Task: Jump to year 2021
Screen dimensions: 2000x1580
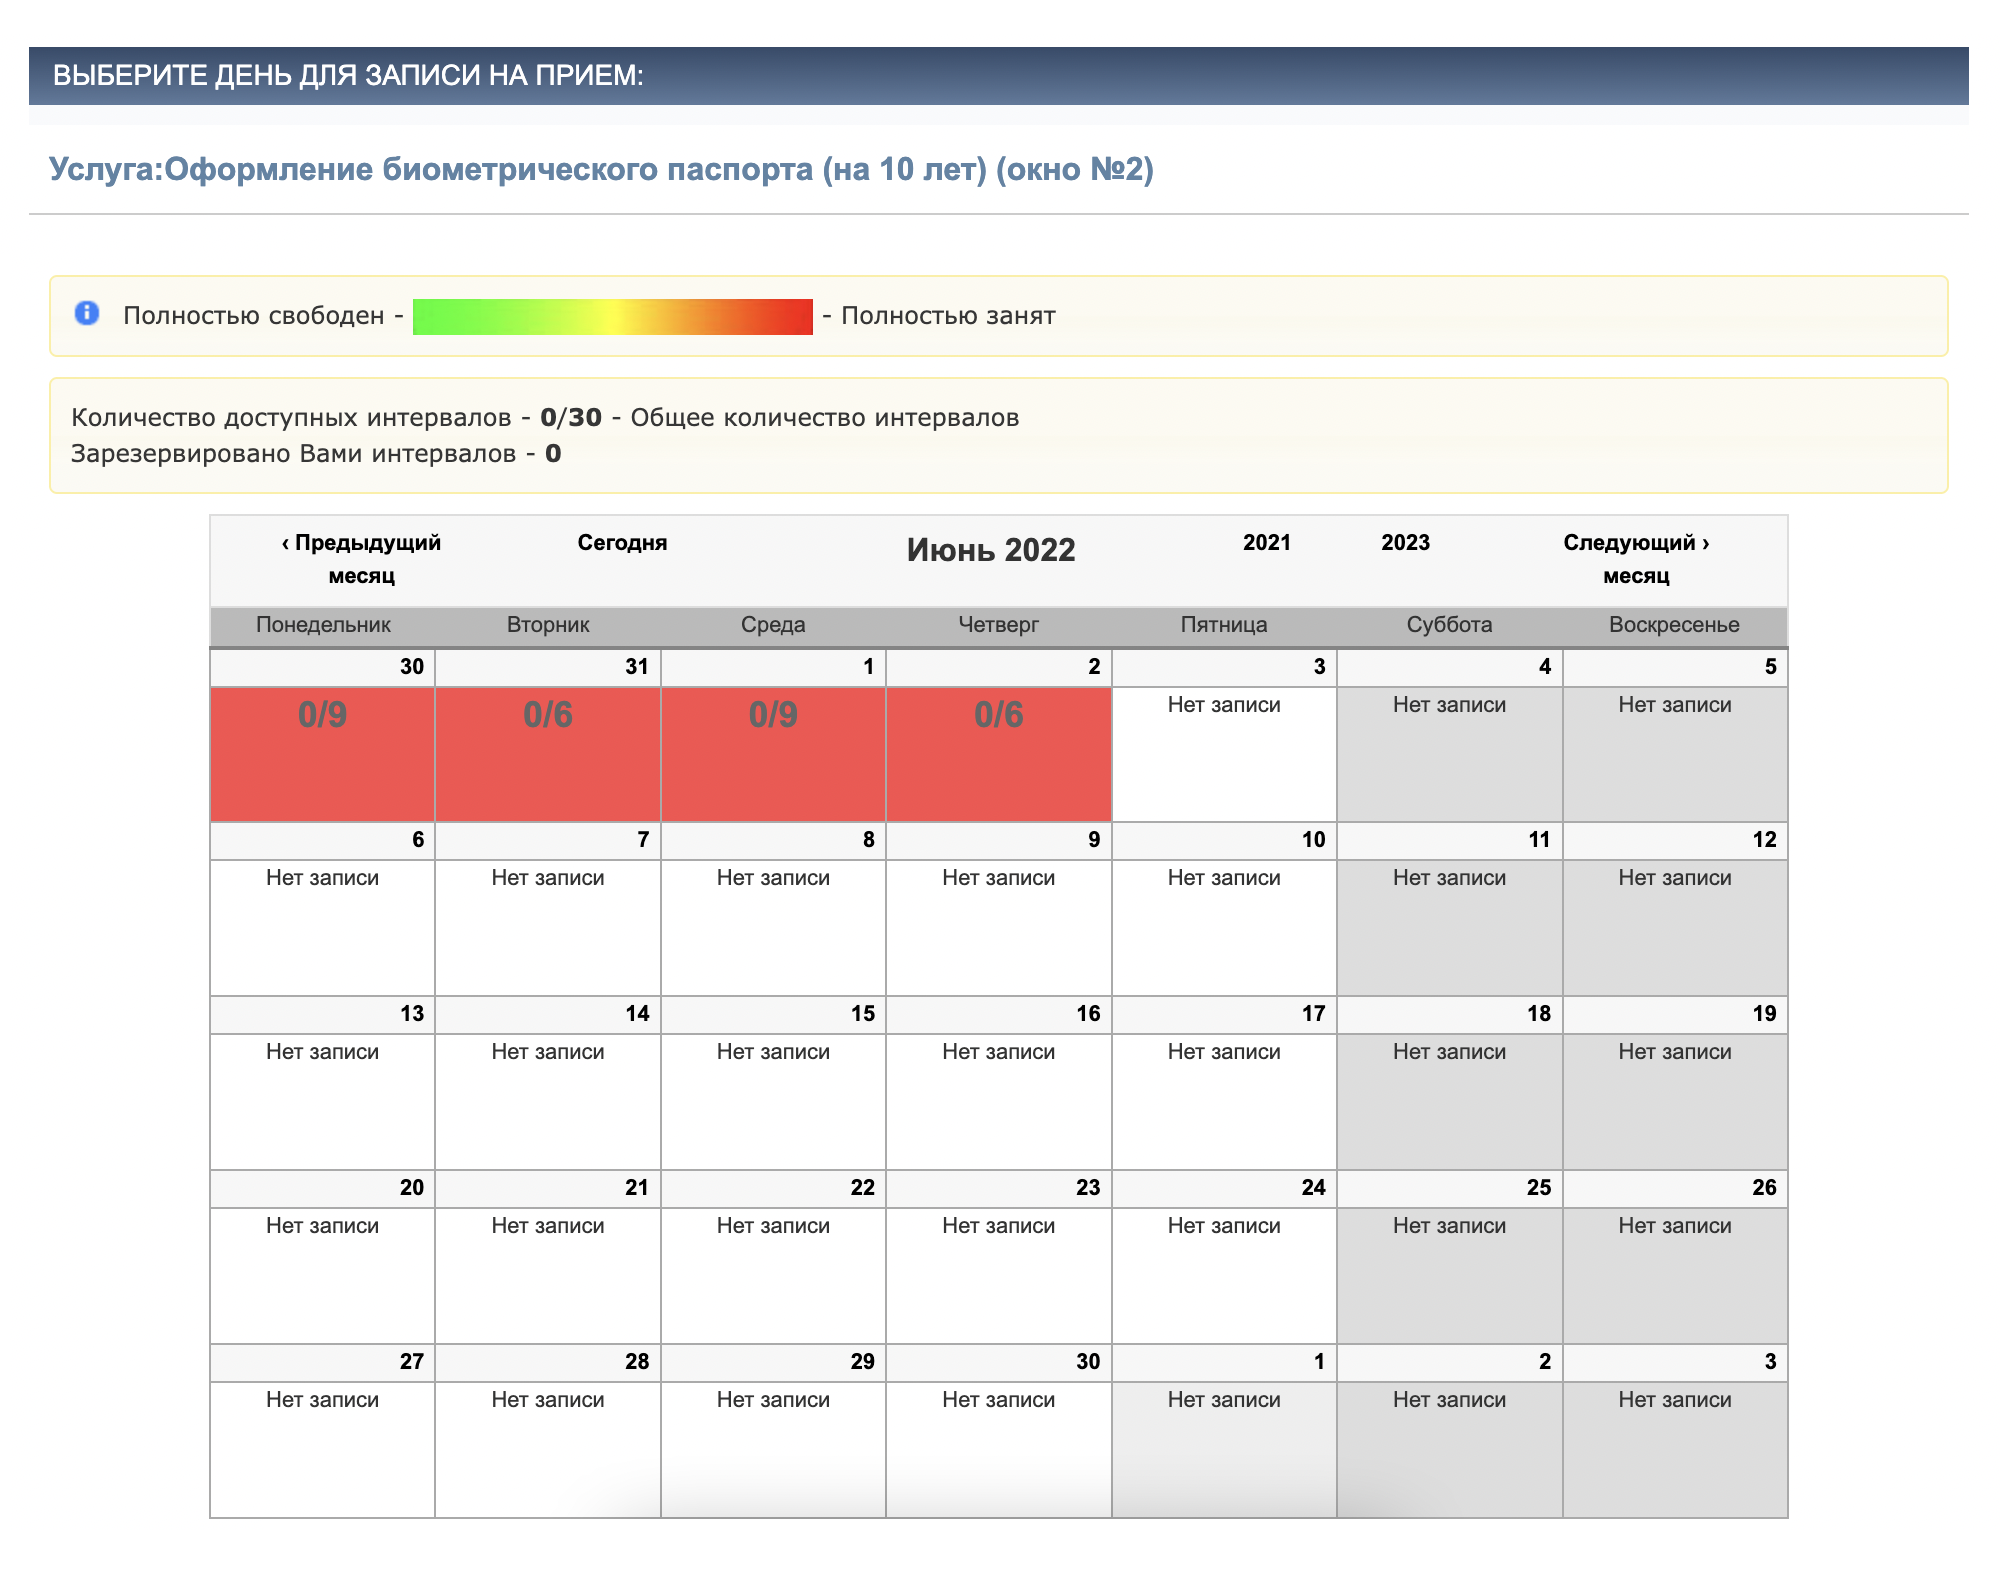Action: click(1267, 543)
